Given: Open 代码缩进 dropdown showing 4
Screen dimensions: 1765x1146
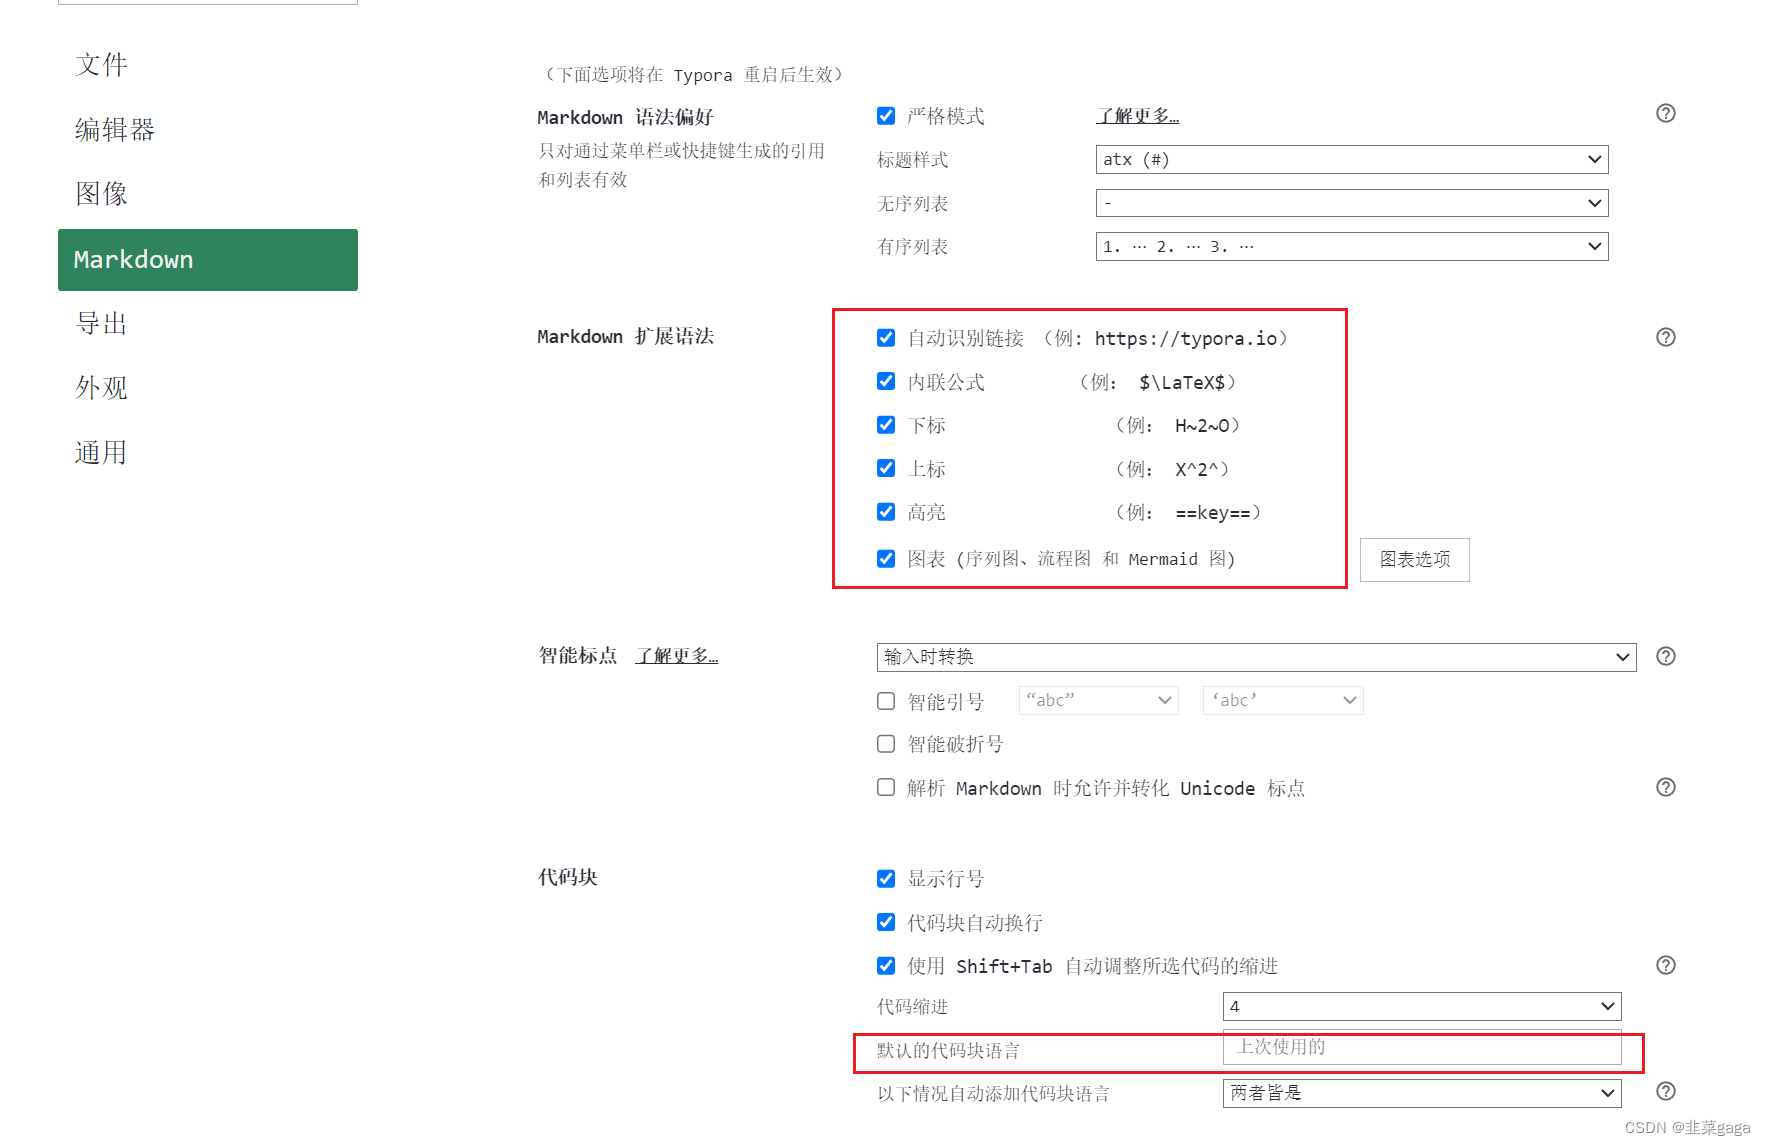Looking at the screenshot, I should coord(1422,1006).
